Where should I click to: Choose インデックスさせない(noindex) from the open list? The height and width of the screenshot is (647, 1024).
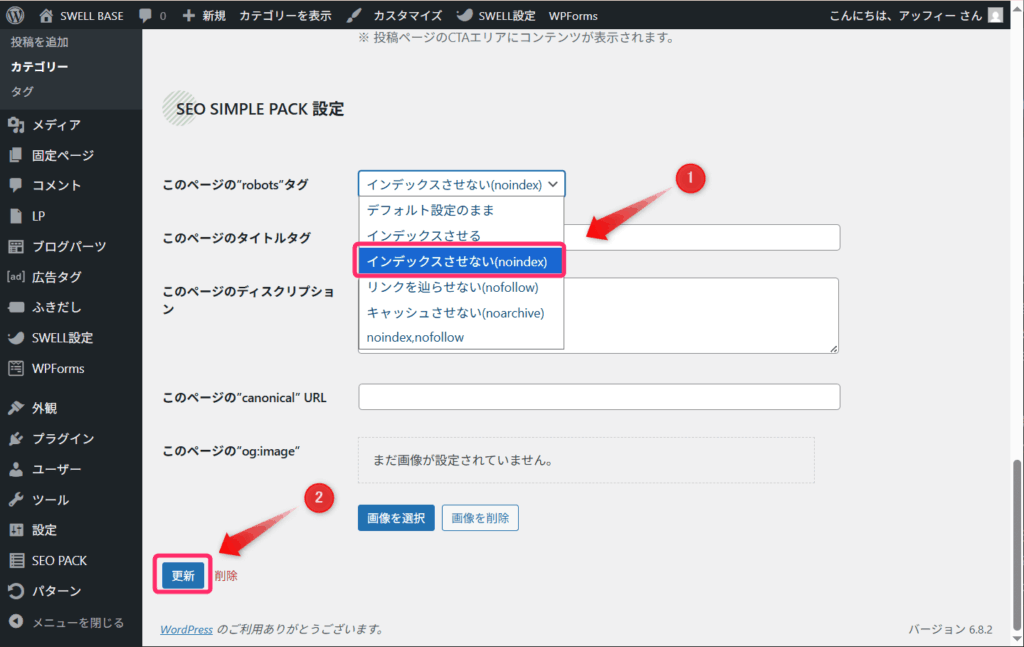pyautogui.click(x=460, y=261)
